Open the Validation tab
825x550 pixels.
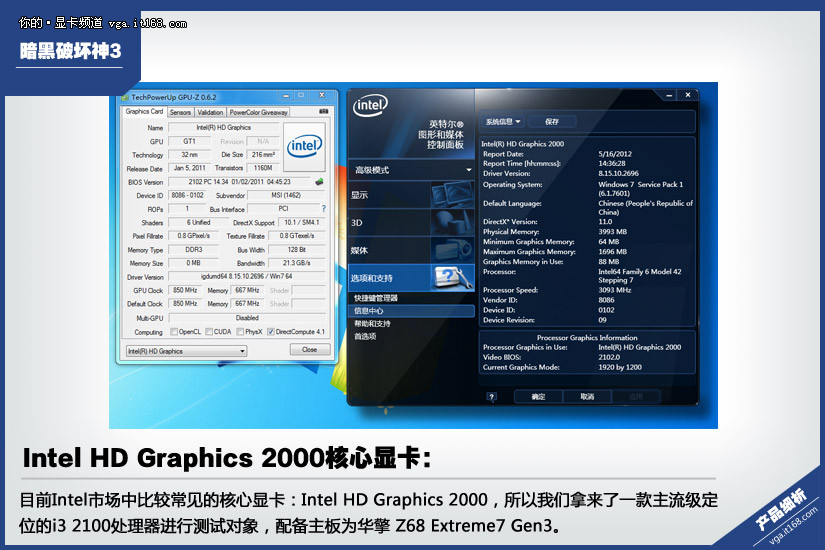pos(210,113)
